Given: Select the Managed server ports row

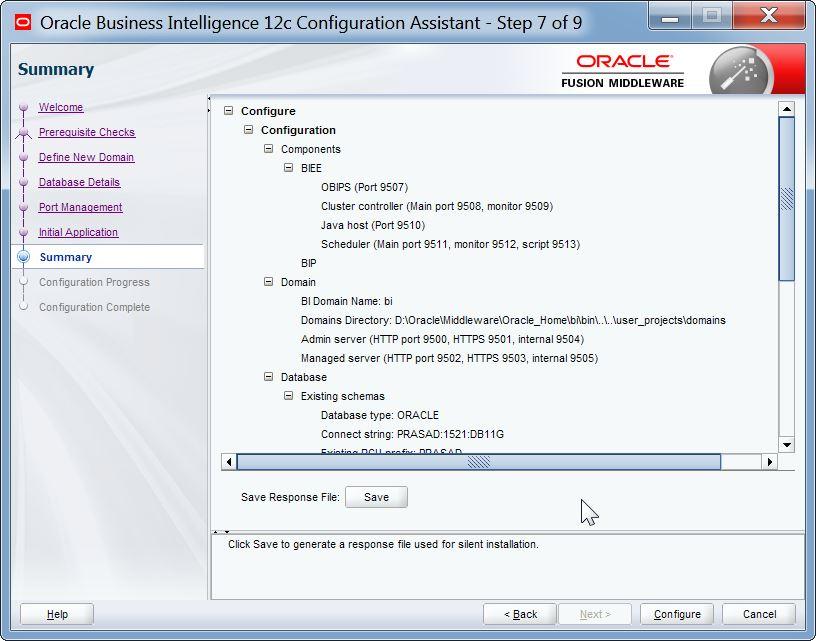Looking at the screenshot, I should tap(449, 358).
